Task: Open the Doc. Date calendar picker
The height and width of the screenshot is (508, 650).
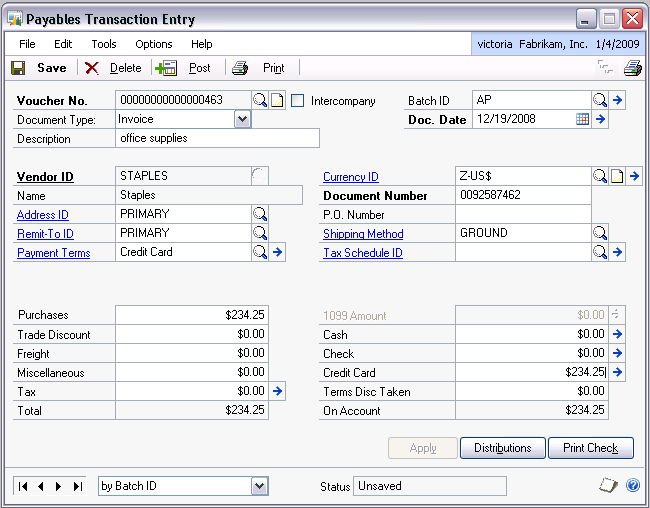Action: tap(582, 119)
